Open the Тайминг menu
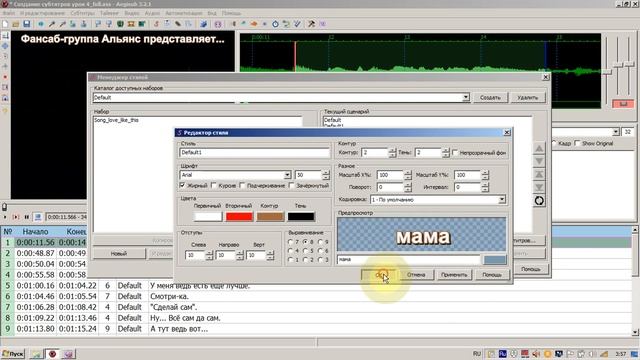This screenshot has width=640, height=360. point(109,13)
